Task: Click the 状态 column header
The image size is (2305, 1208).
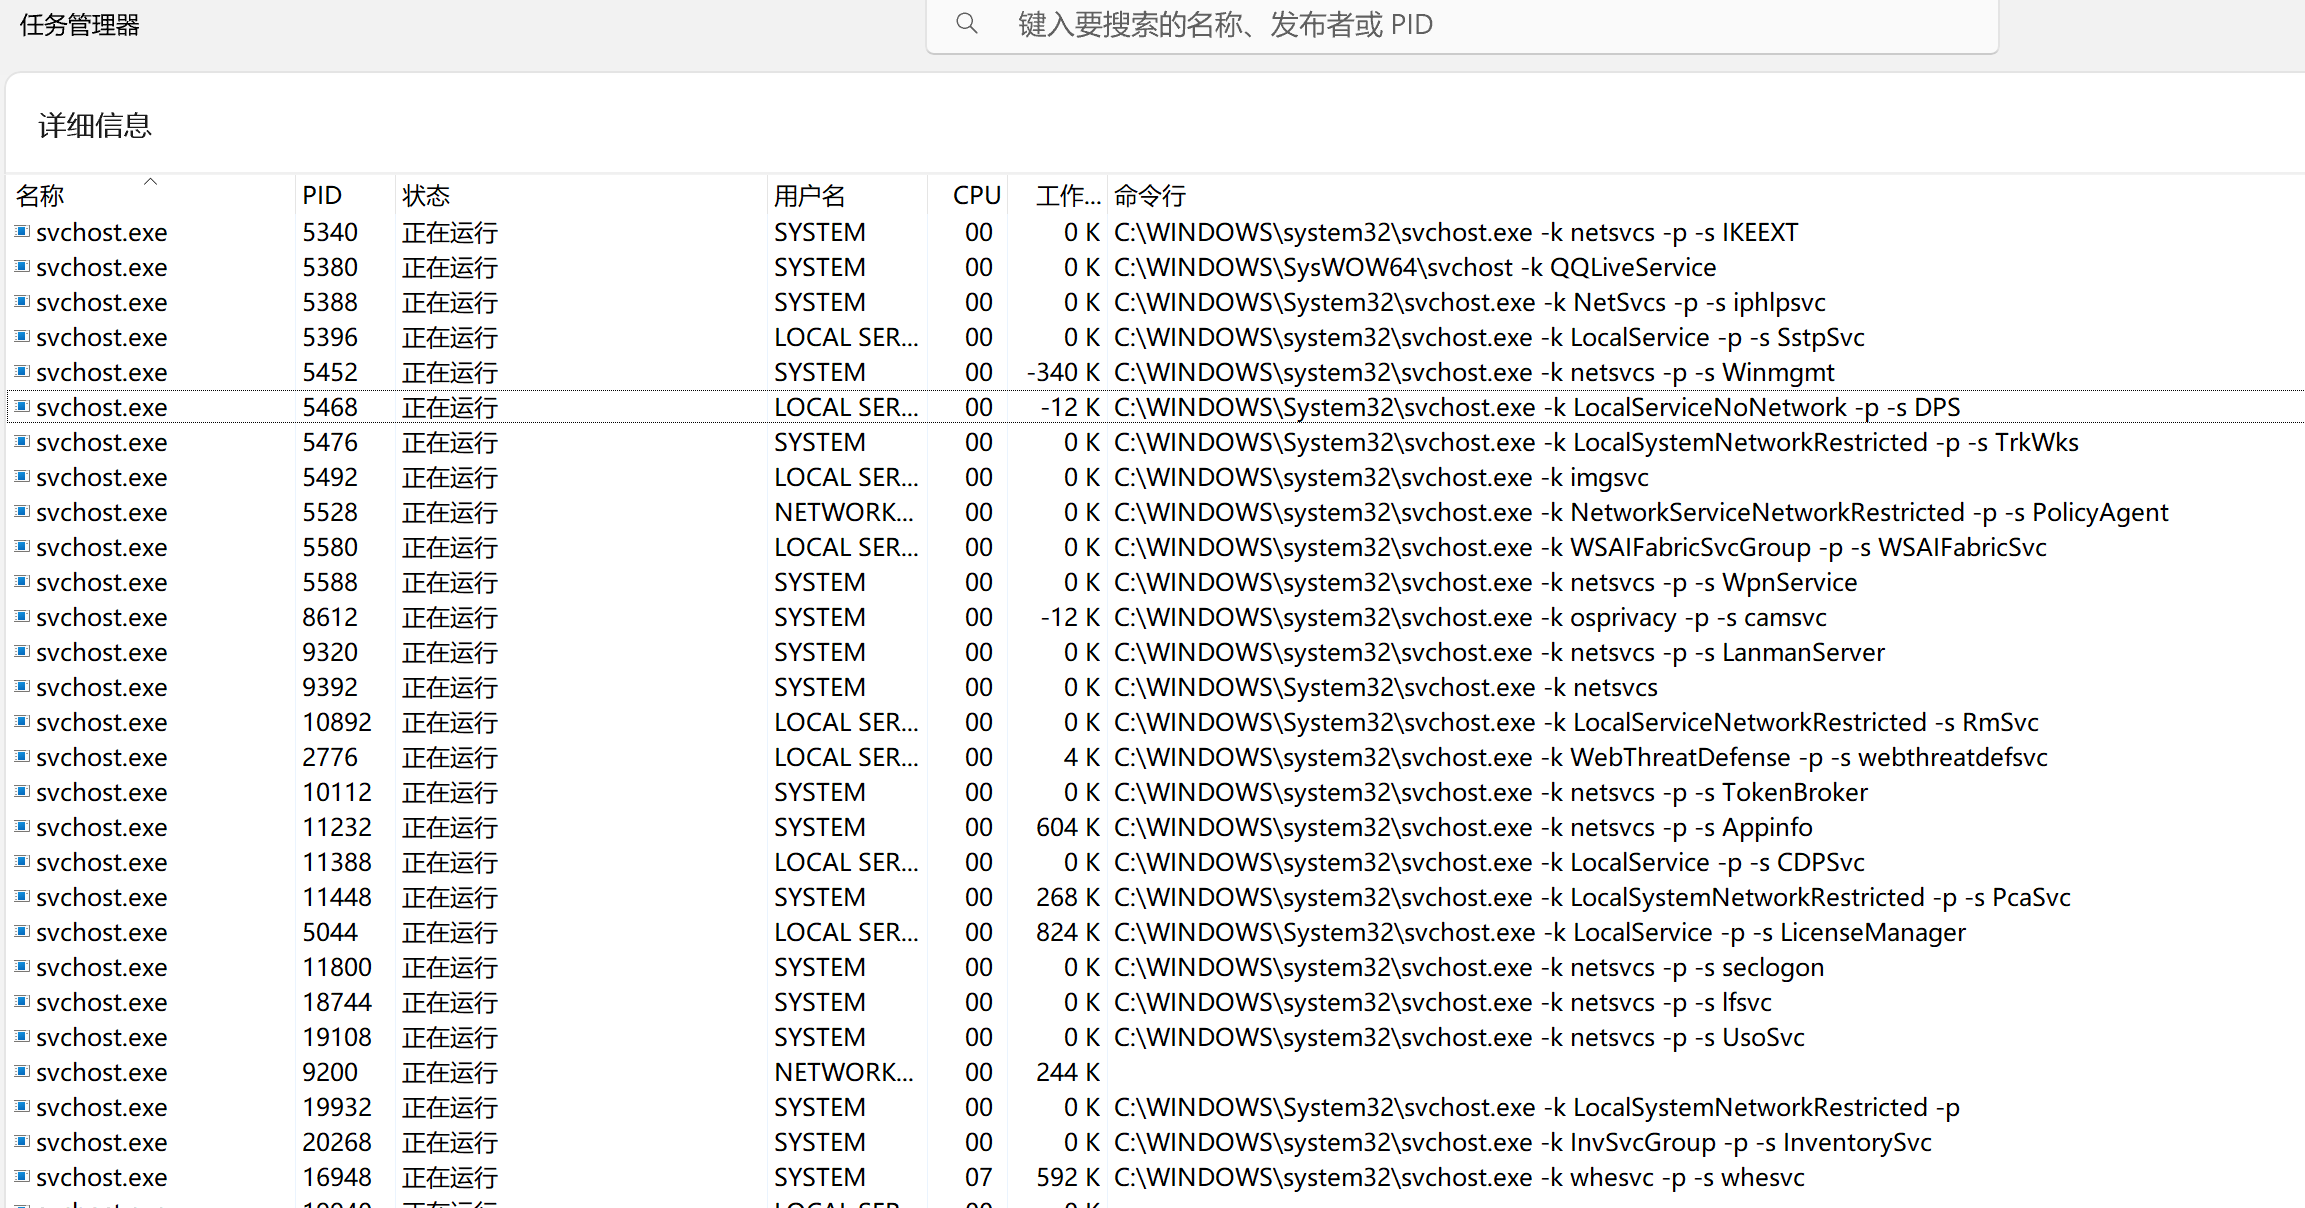Action: [426, 196]
